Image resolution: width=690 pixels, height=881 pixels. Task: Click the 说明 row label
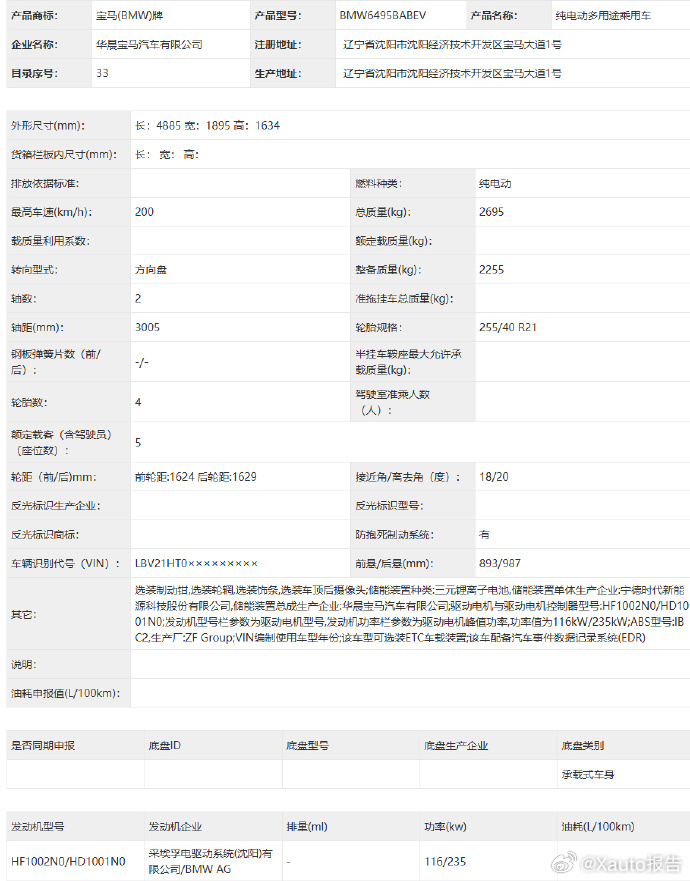click(24, 664)
